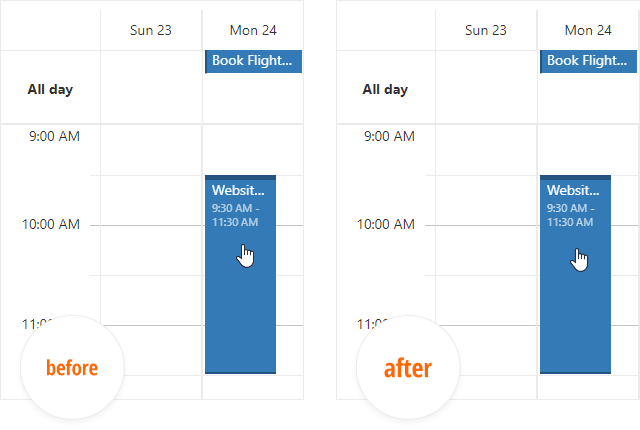Select Sun 23 9:00 AM cell in before panel

pos(151,150)
